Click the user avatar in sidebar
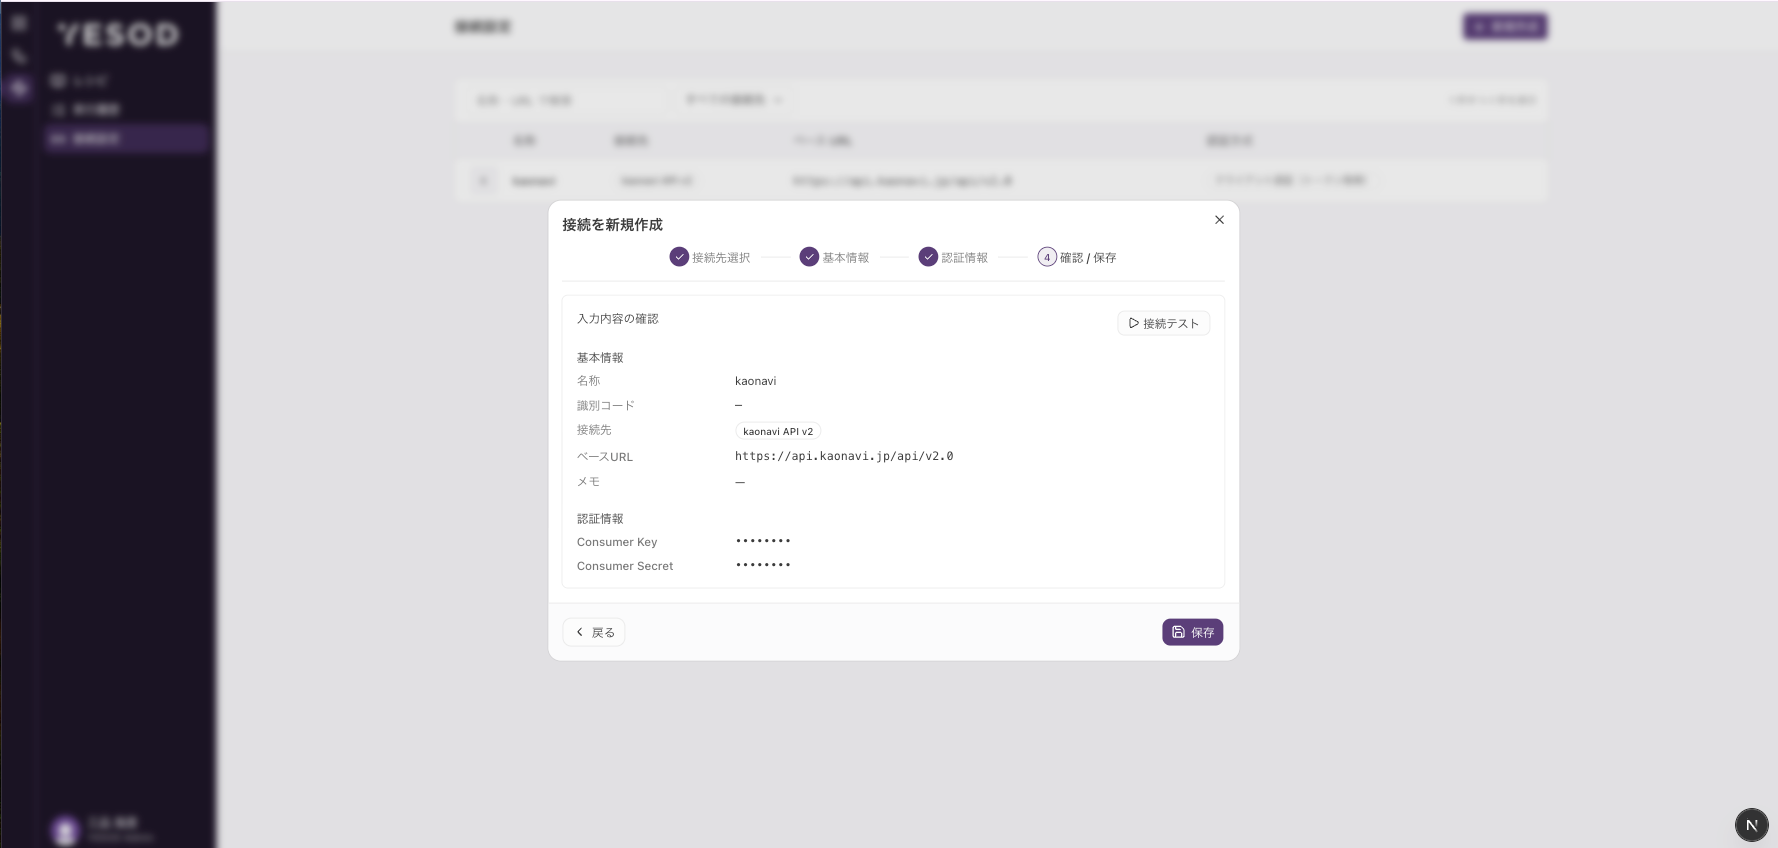The width and height of the screenshot is (1778, 848). pyautogui.click(x=65, y=830)
